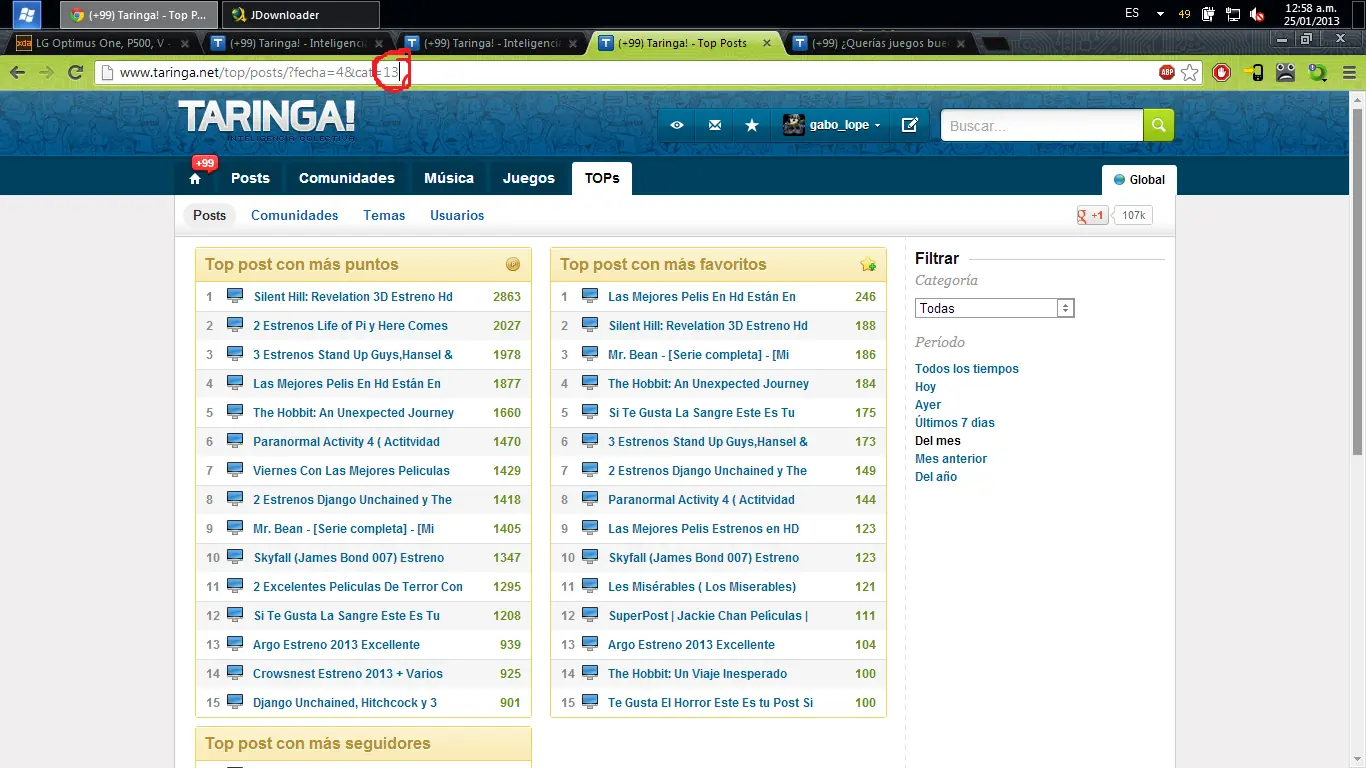
Task: Open Taringa notifications eye icon
Action: pyautogui.click(x=677, y=125)
